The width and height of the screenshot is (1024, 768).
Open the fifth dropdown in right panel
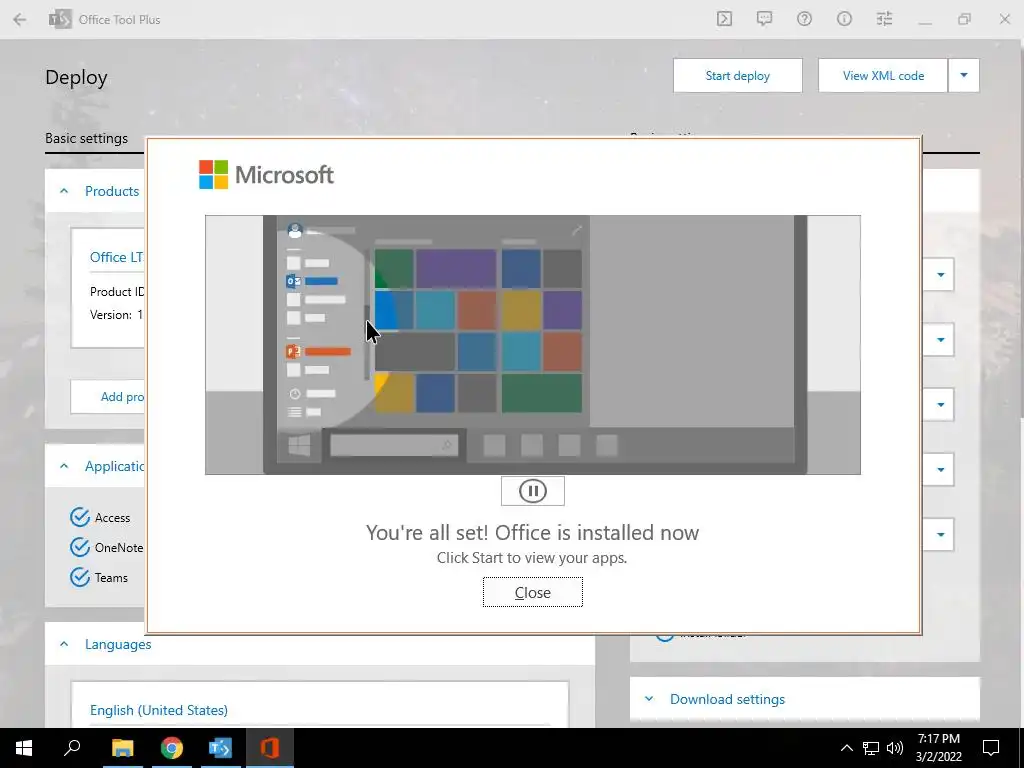click(x=940, y=534)
